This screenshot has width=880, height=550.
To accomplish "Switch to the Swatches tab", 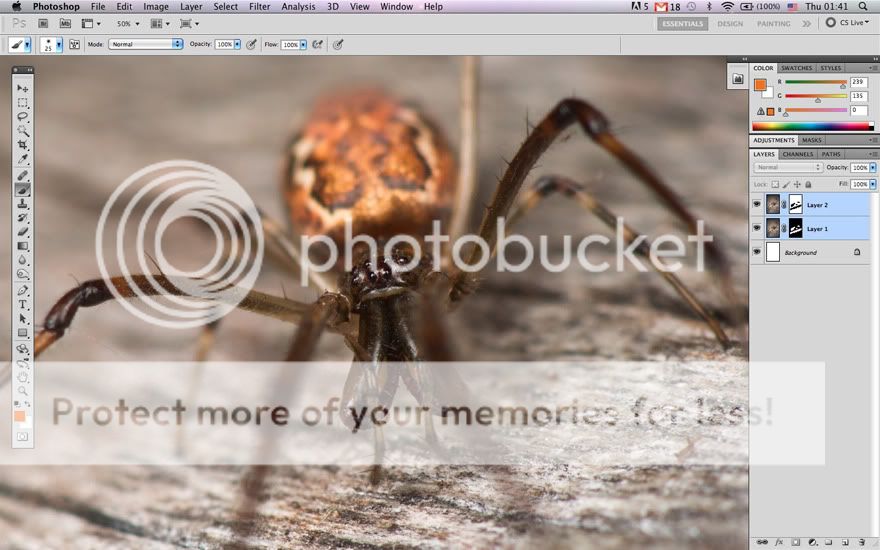I will (x=796, y=68).
